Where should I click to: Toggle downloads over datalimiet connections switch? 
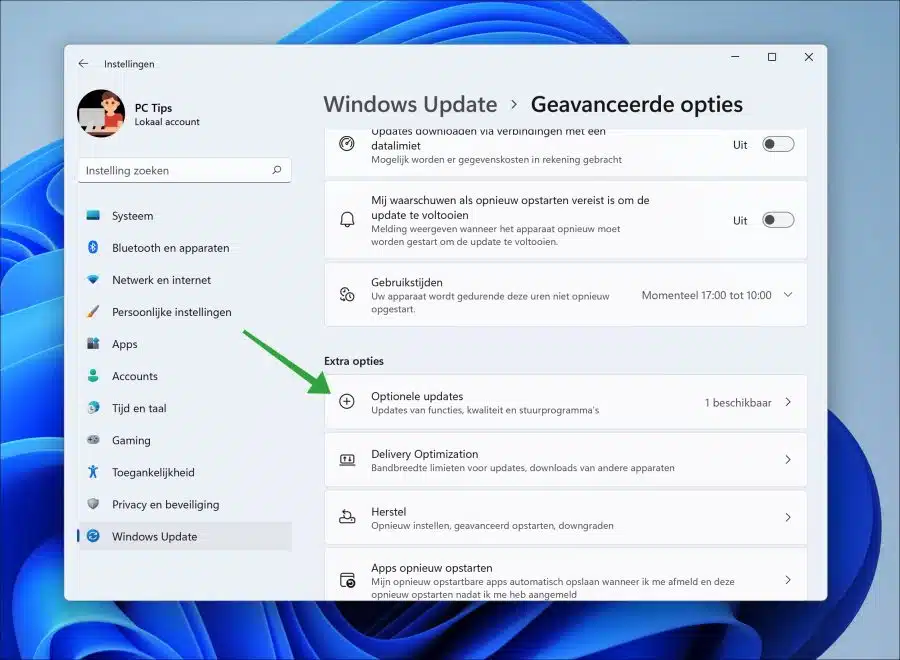778,144
